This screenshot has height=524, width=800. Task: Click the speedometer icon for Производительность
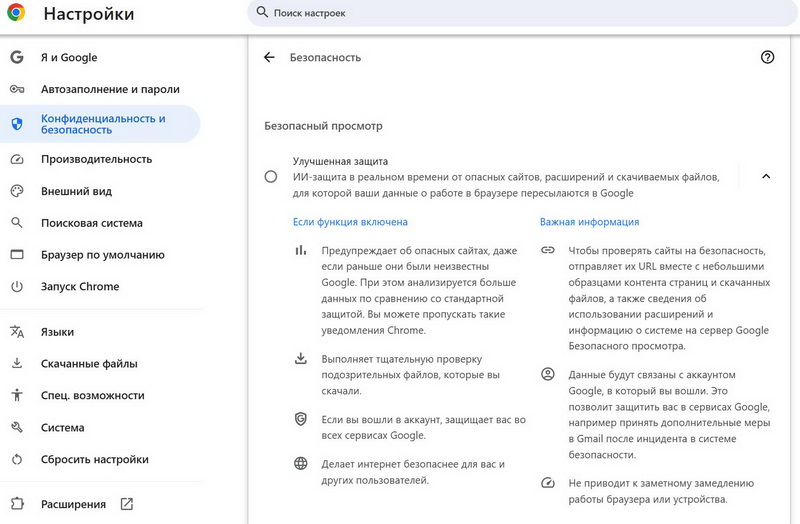17,159
